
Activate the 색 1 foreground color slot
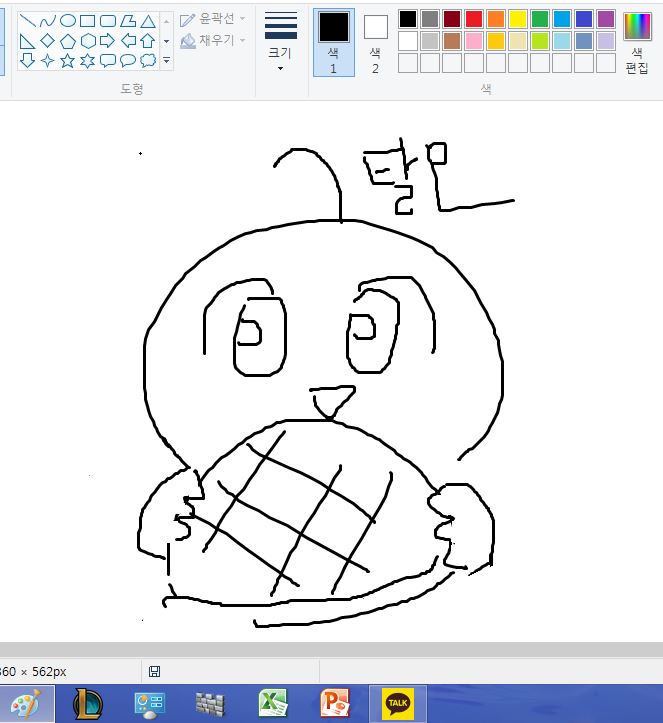[x=333, y=41]
